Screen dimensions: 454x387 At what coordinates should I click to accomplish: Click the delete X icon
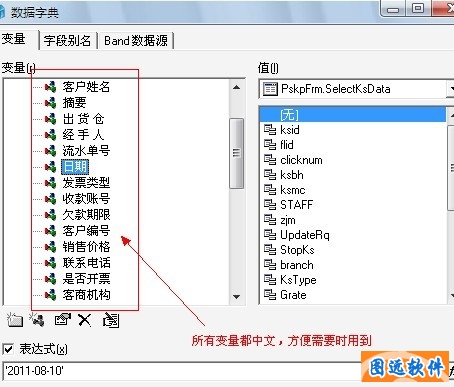click(84, 320)
